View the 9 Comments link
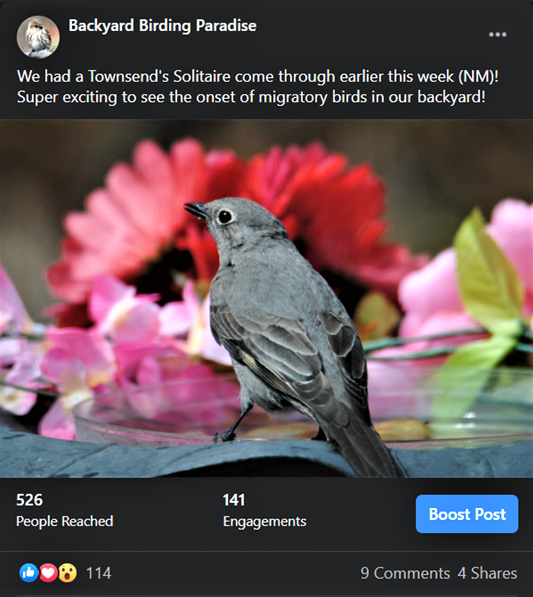 point(405,573)
